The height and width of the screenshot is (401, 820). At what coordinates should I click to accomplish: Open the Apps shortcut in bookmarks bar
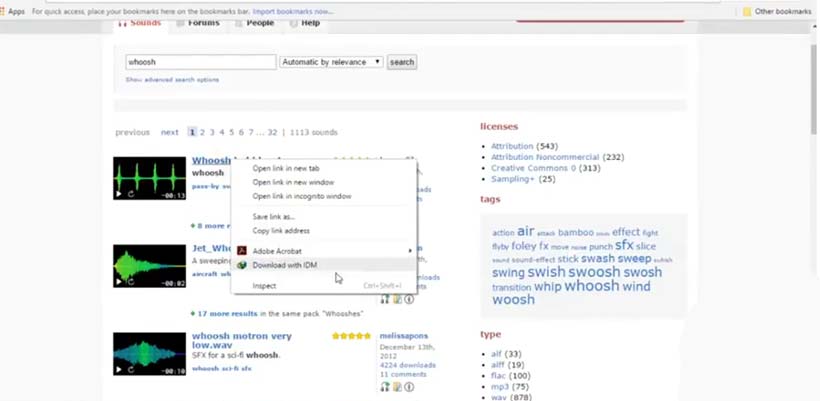pos(13,11)
